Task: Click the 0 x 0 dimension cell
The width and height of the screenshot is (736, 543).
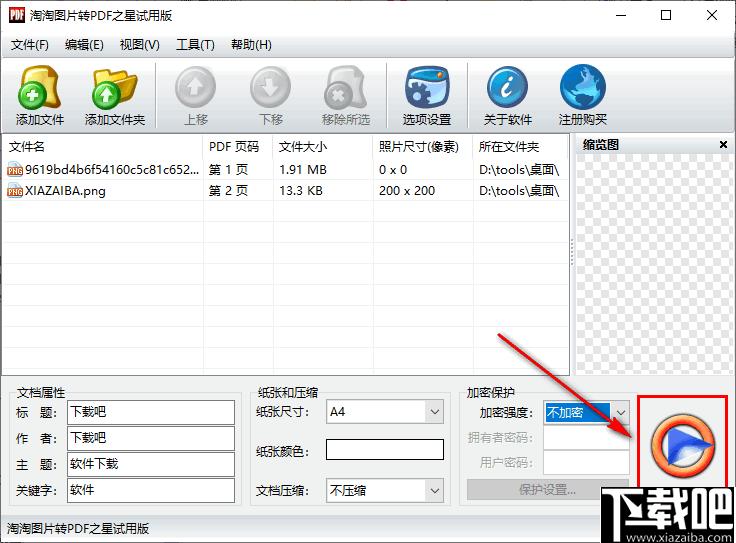Action: [x=393, y=170]
